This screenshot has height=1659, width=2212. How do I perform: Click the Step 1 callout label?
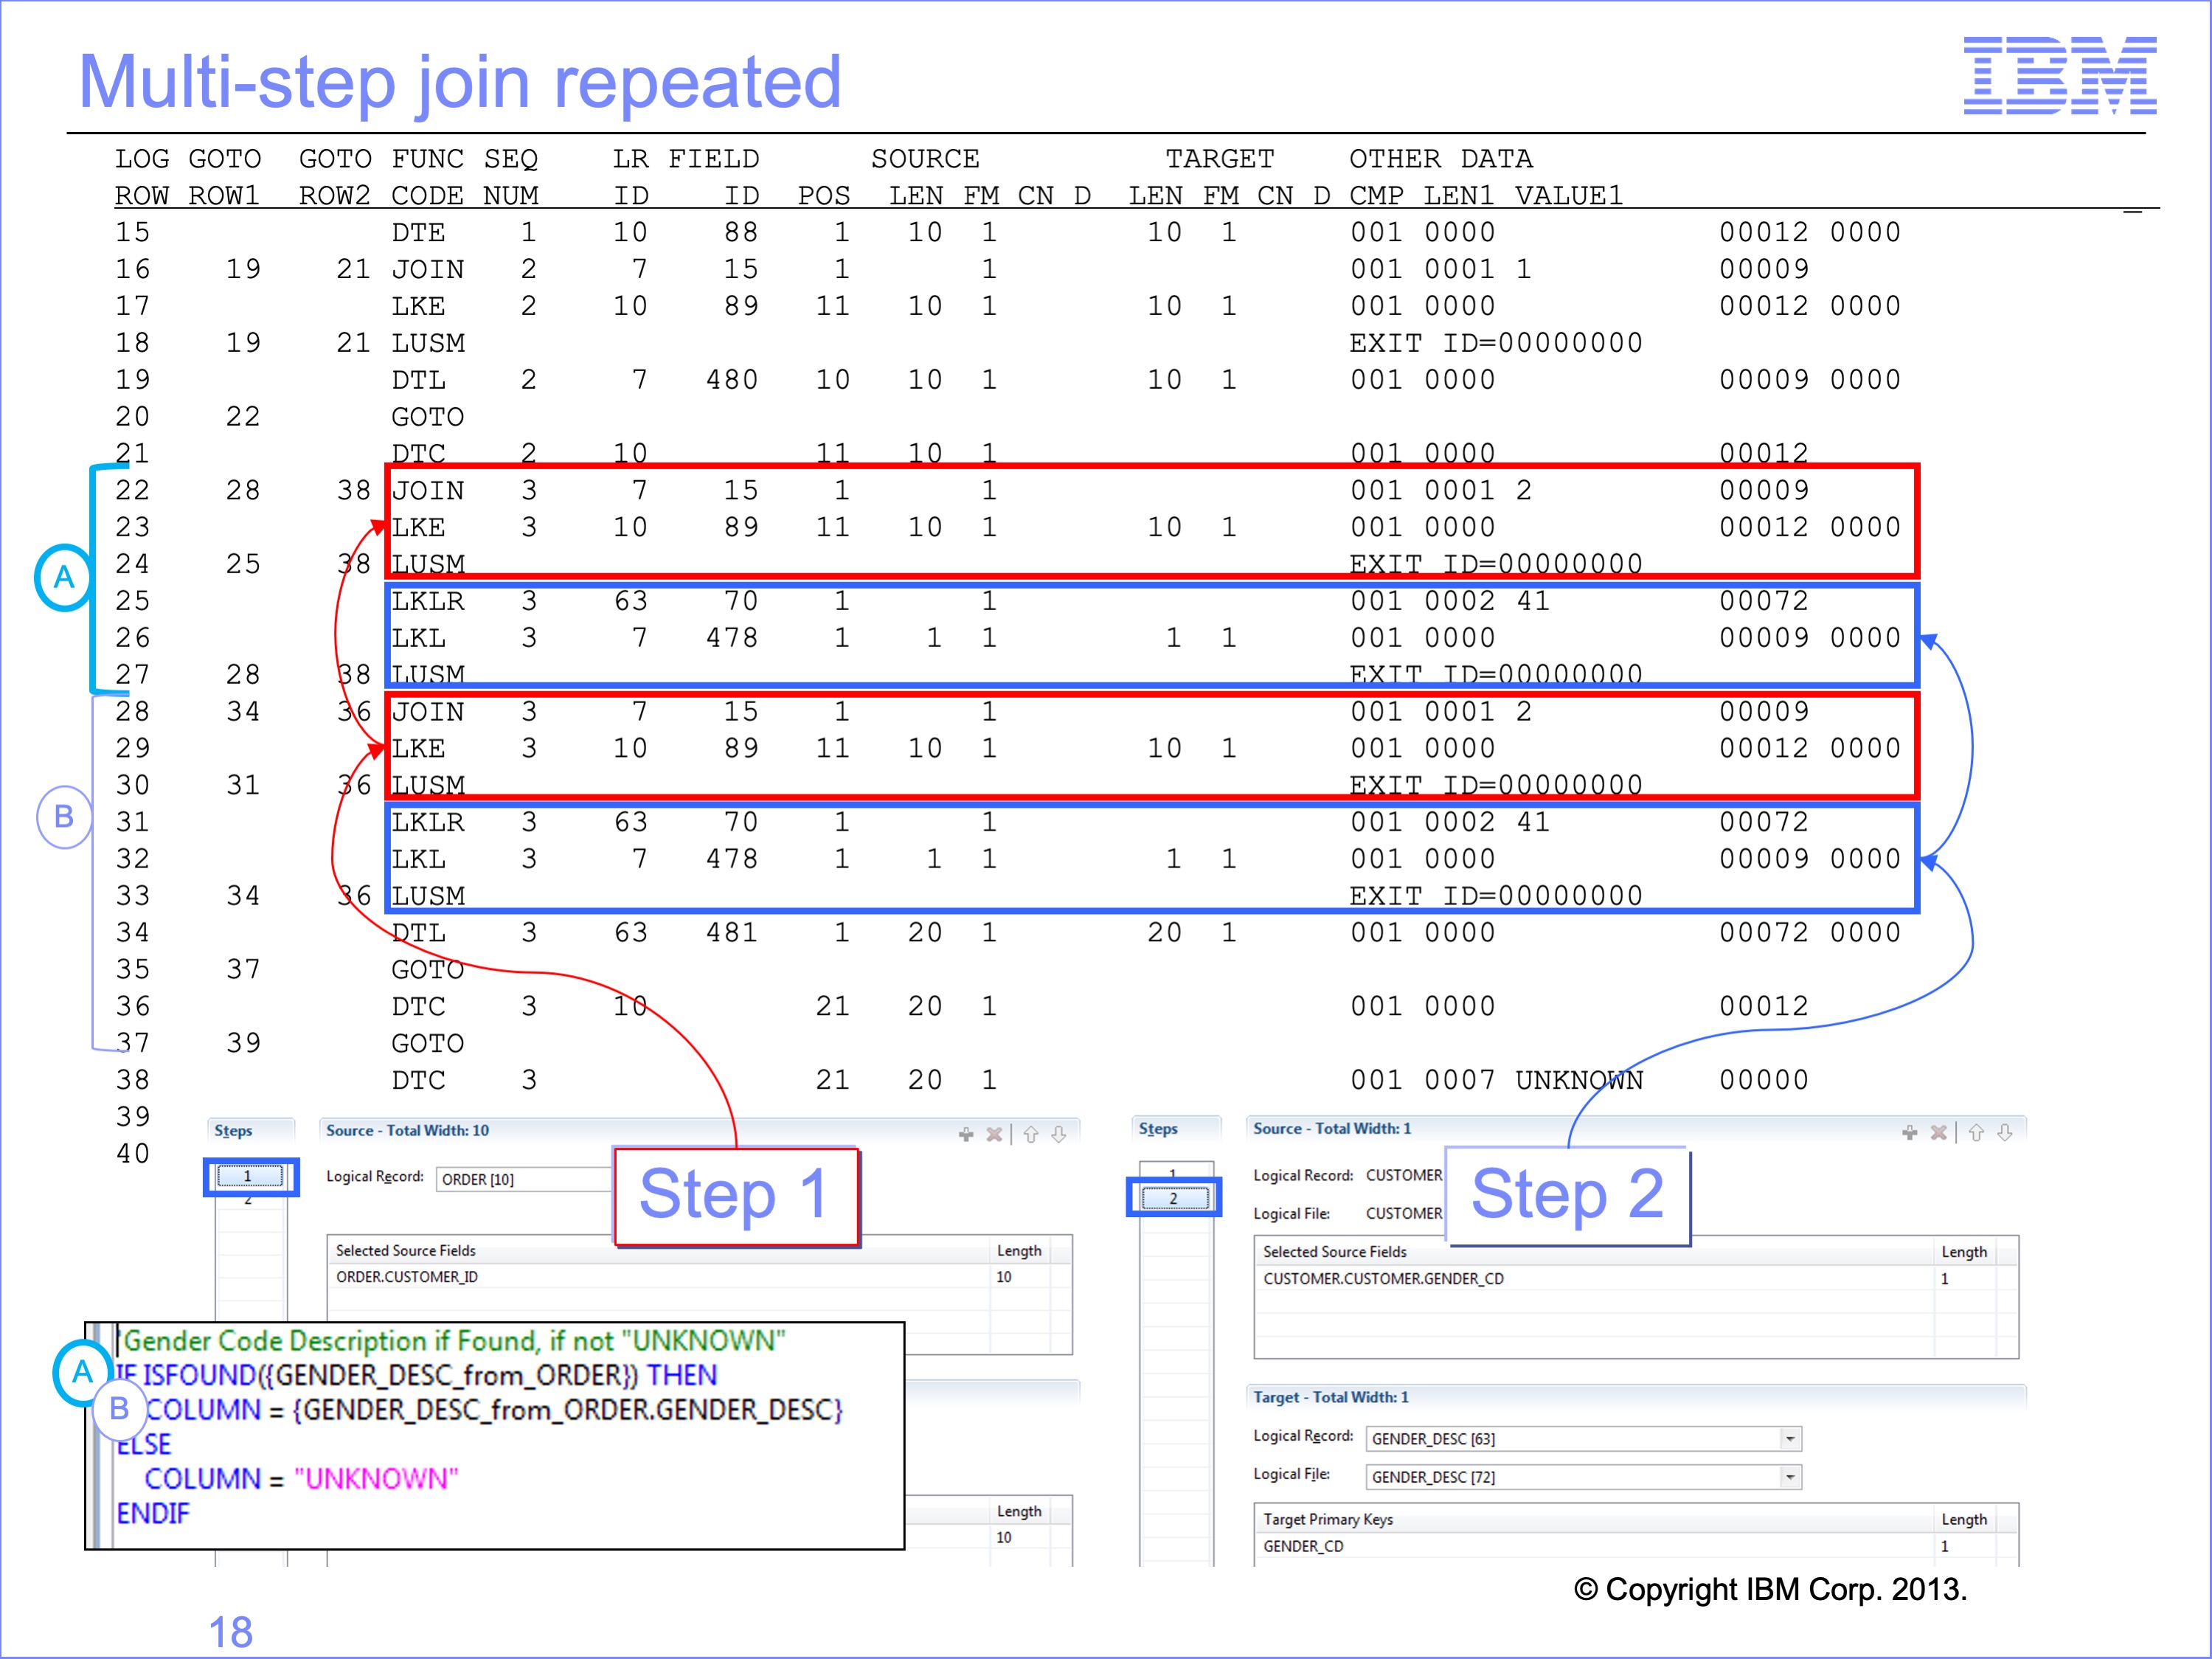tap(735, 1195)
